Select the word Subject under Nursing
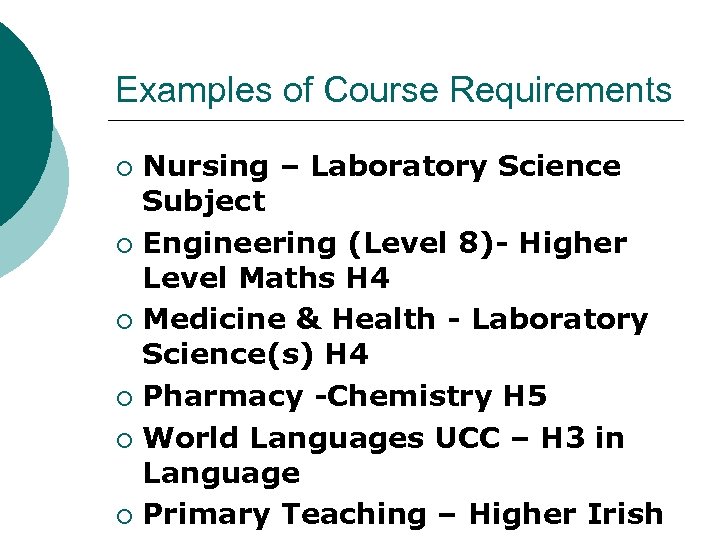The image size is (720, 540). (x=204, y=201)
